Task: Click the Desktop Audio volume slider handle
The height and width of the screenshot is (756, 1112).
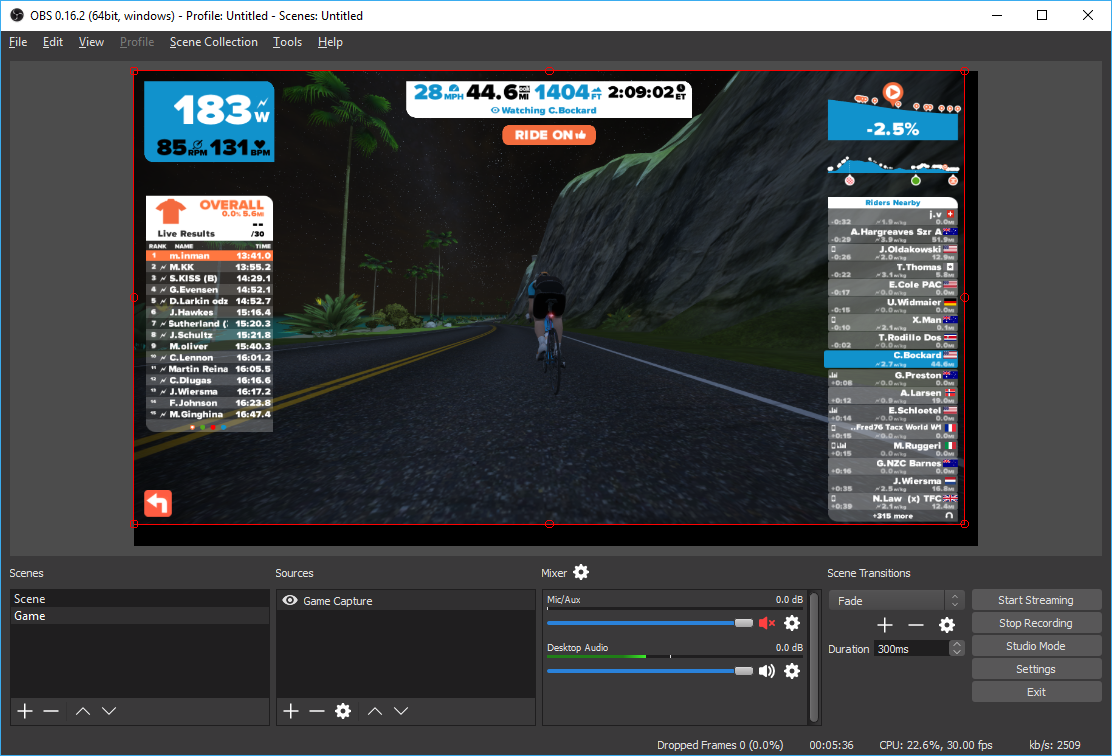Action: (x=744, y=671)
